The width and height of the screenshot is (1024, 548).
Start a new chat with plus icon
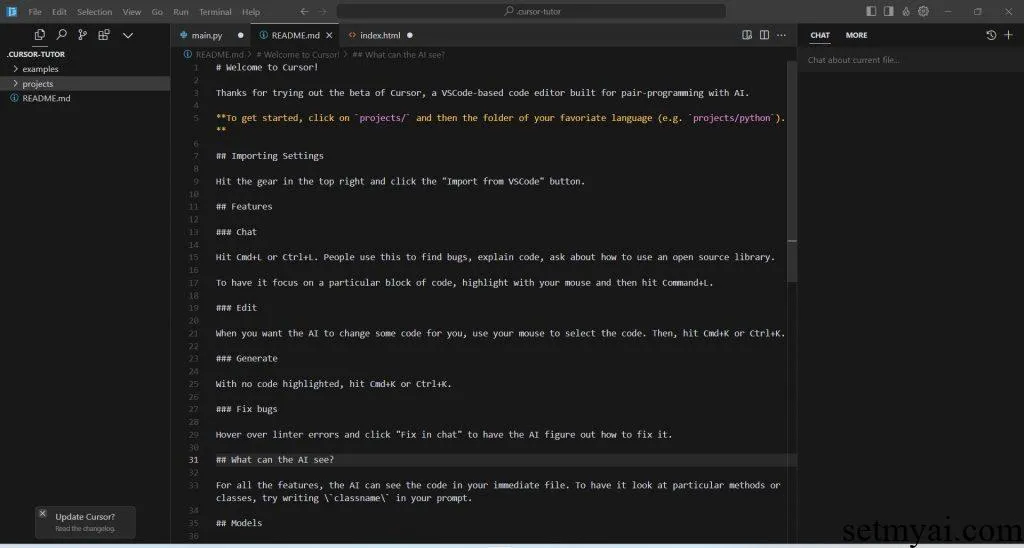1008,35
